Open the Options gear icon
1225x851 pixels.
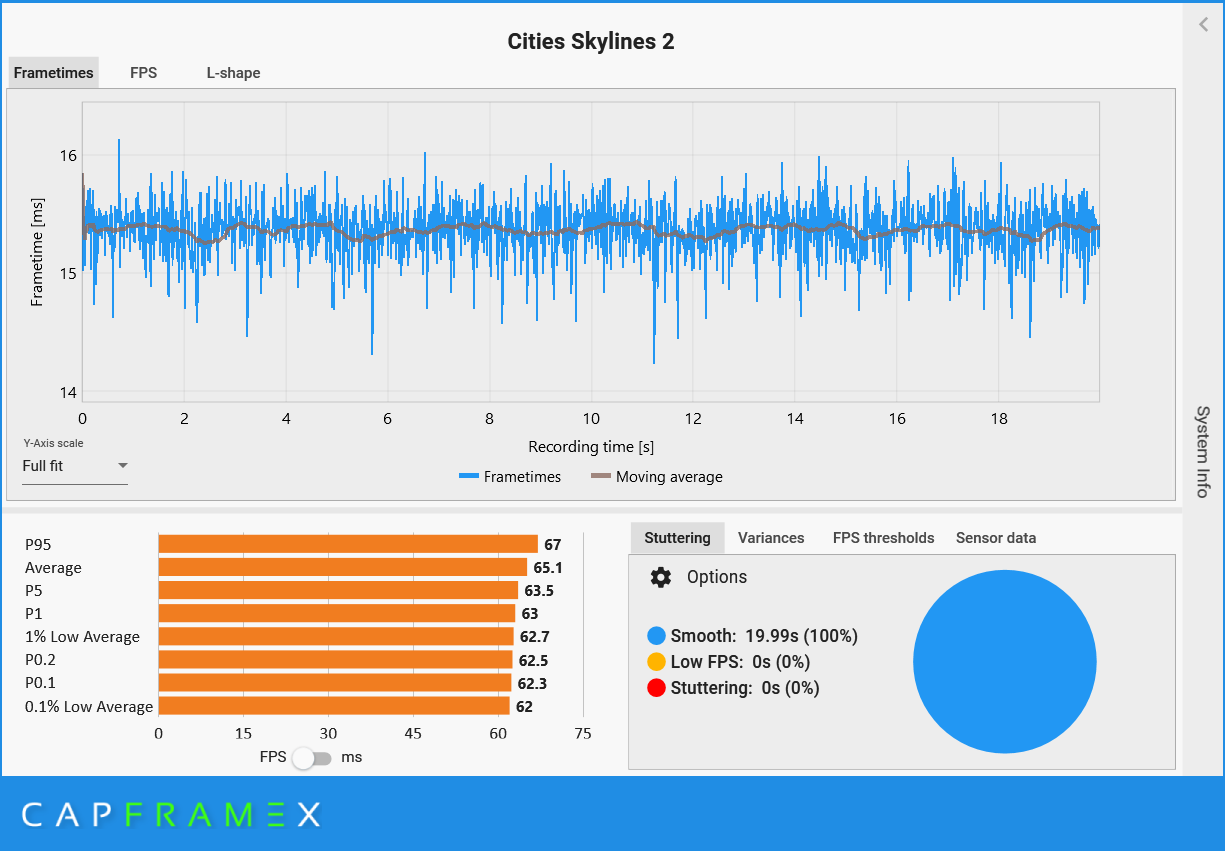click(660, 577)
